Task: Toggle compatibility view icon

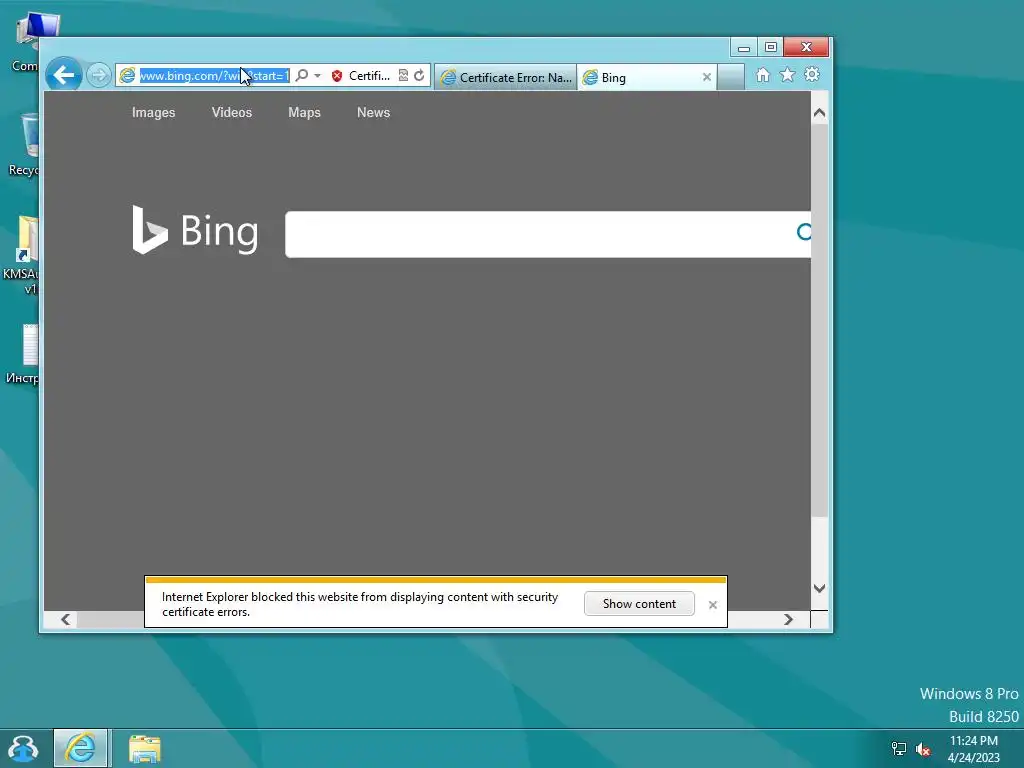Action: (x=403, y=76)
